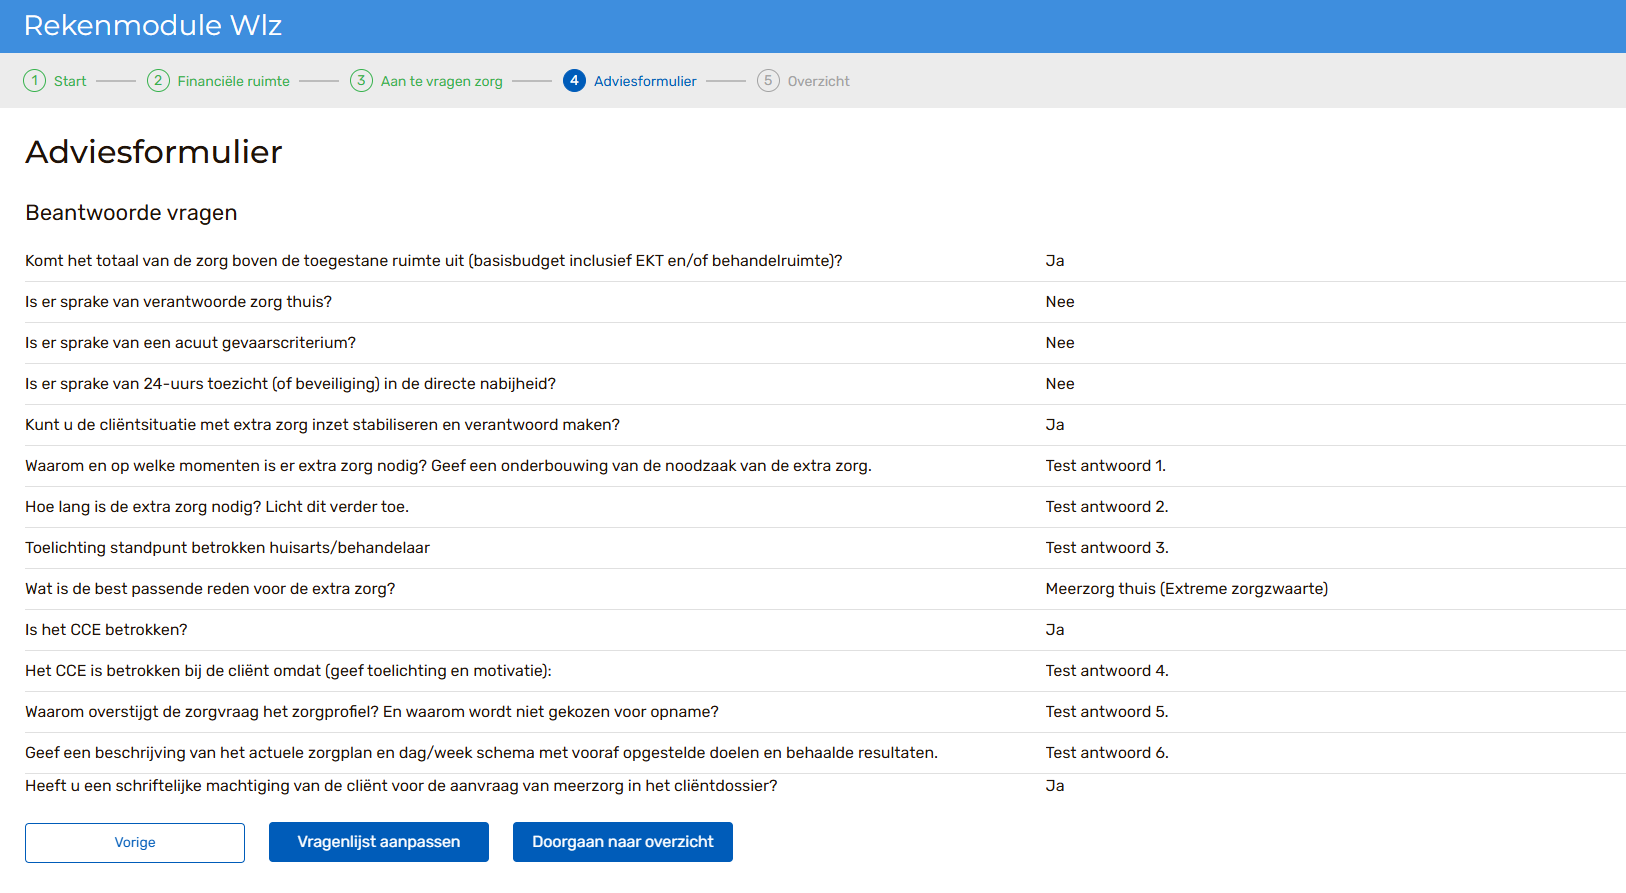Click Vragenlijst aanpassen button
The width and height of the screenshot is (1626, 893).
[379, 842]
